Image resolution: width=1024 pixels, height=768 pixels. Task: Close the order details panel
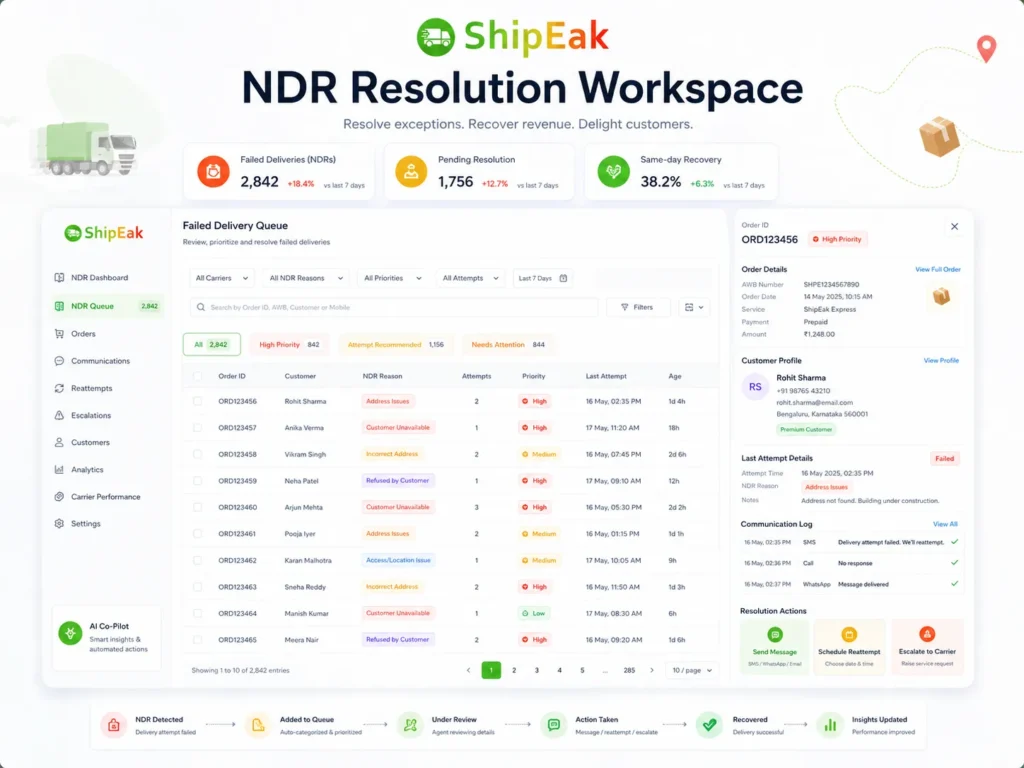pos(955,227)
